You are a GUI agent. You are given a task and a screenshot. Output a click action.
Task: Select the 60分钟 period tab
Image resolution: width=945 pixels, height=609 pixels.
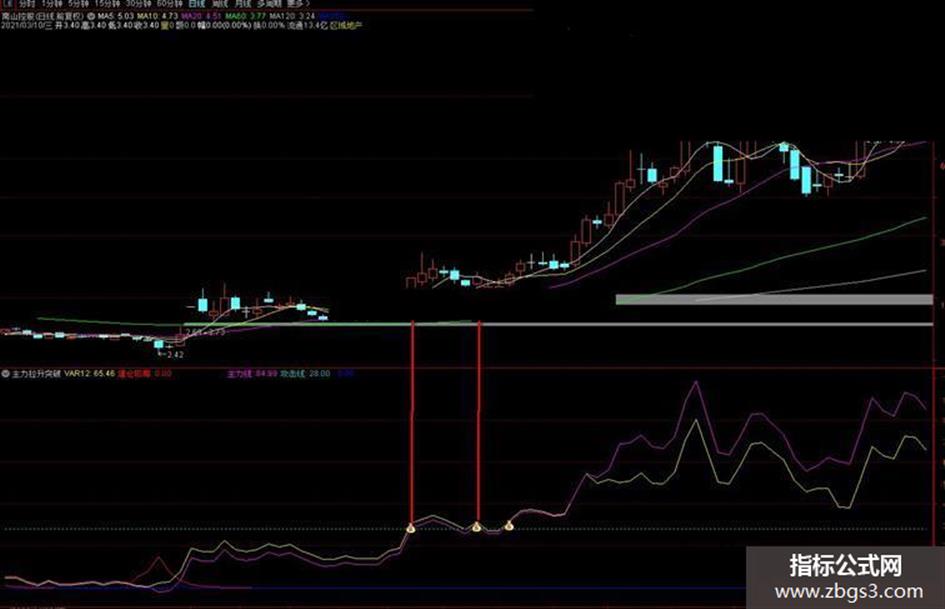coord(169,4)
